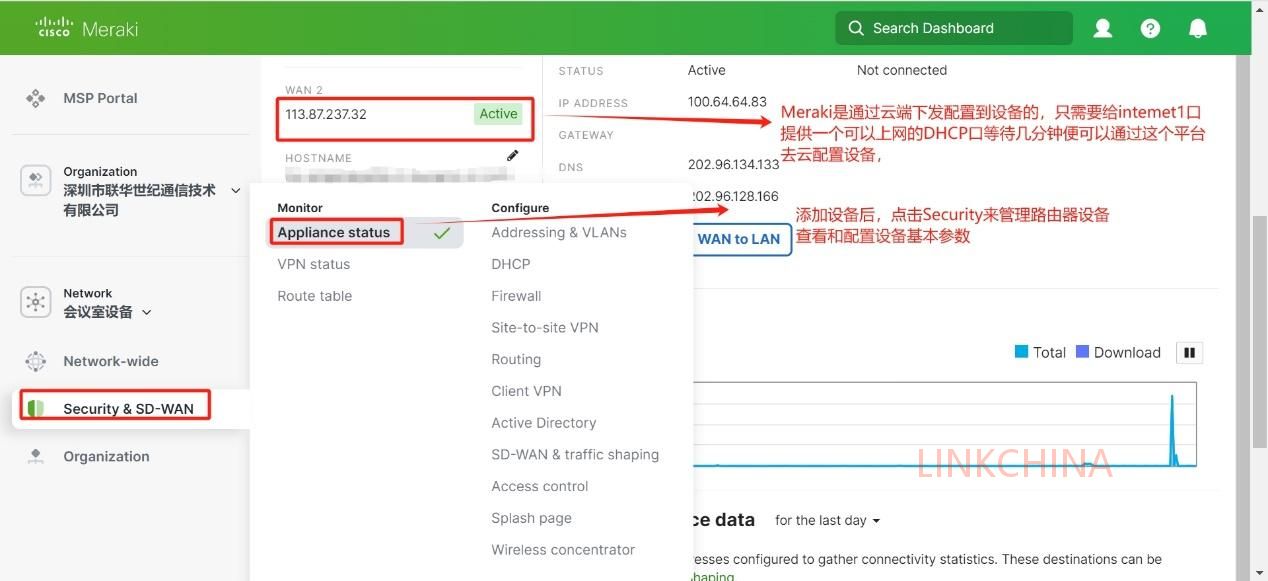Open Routing configuration
1268x581 pixels.
coord(516,359)
